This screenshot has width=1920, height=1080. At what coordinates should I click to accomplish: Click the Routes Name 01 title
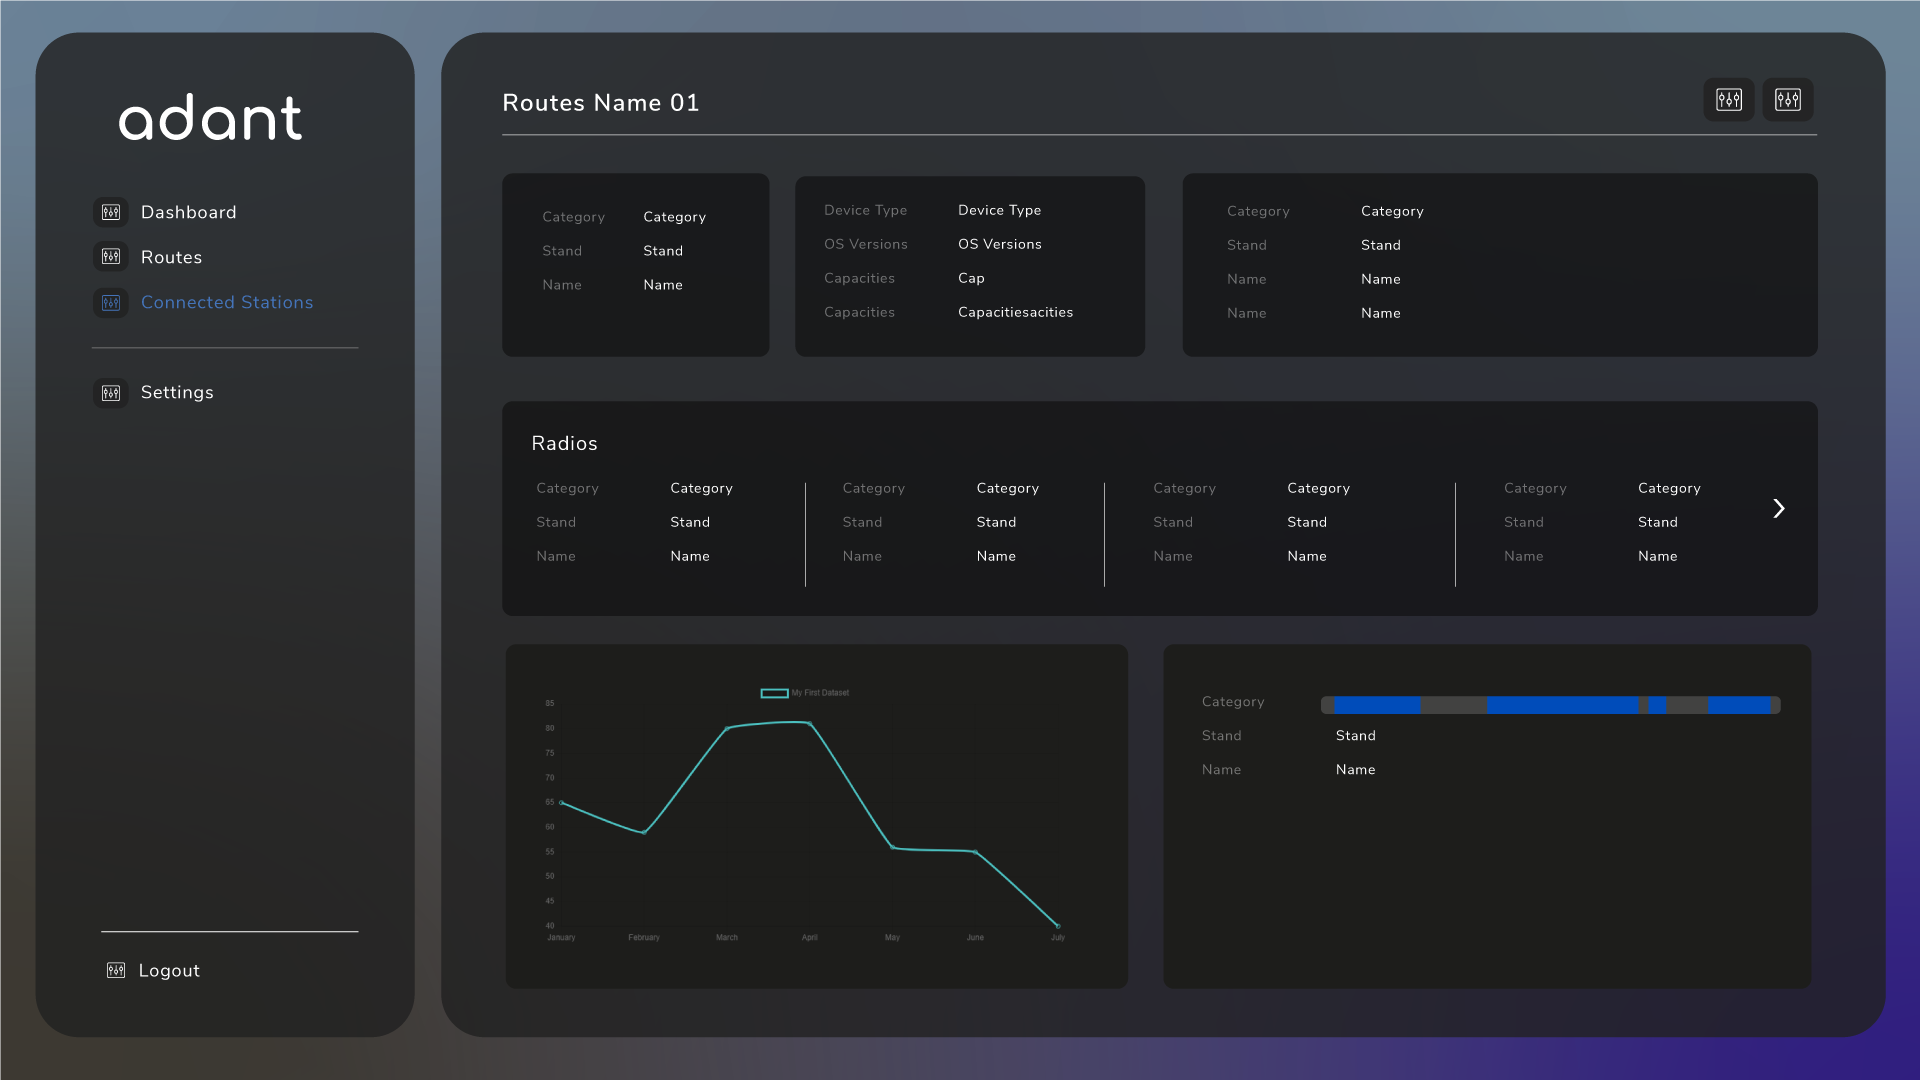tap(601, 103)
